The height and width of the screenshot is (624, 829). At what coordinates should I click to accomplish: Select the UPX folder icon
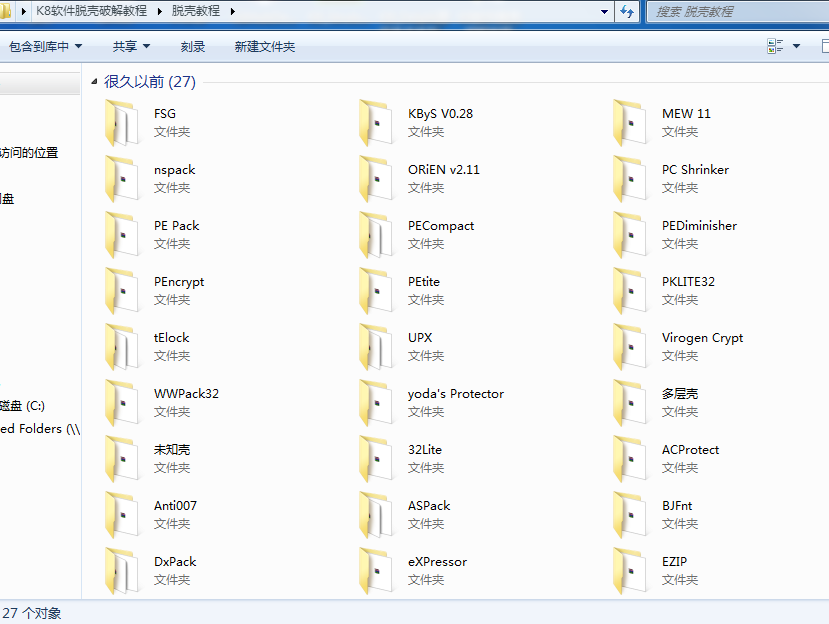[x=376, y=347]
